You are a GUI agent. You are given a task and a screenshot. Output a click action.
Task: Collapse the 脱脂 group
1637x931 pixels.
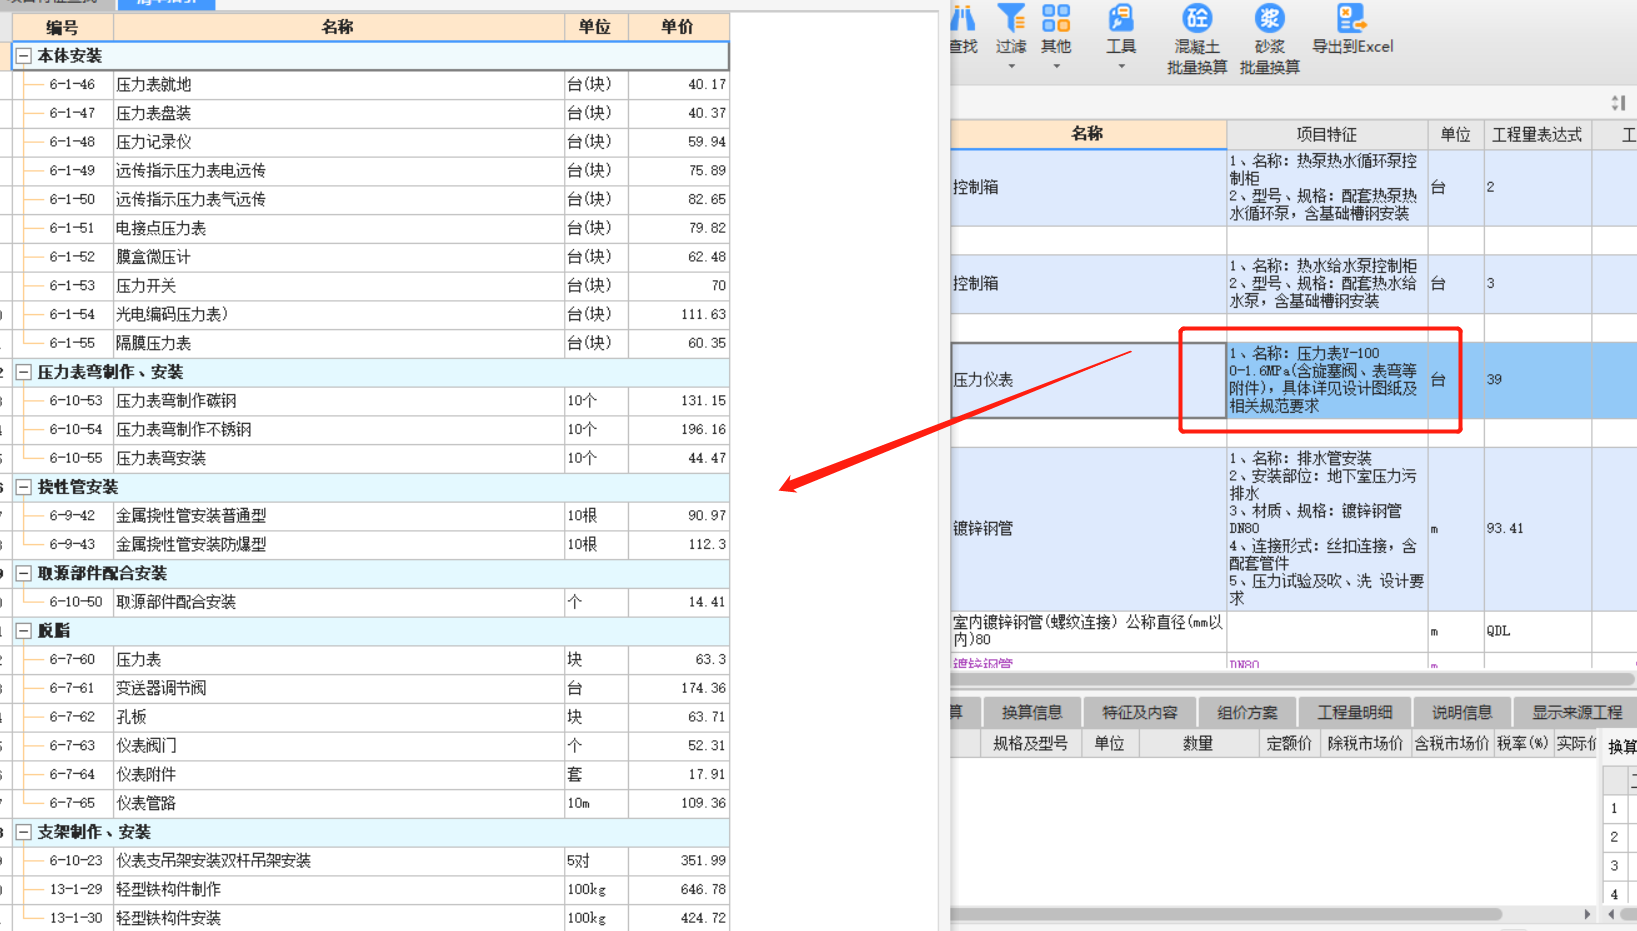tap(23, 631)
